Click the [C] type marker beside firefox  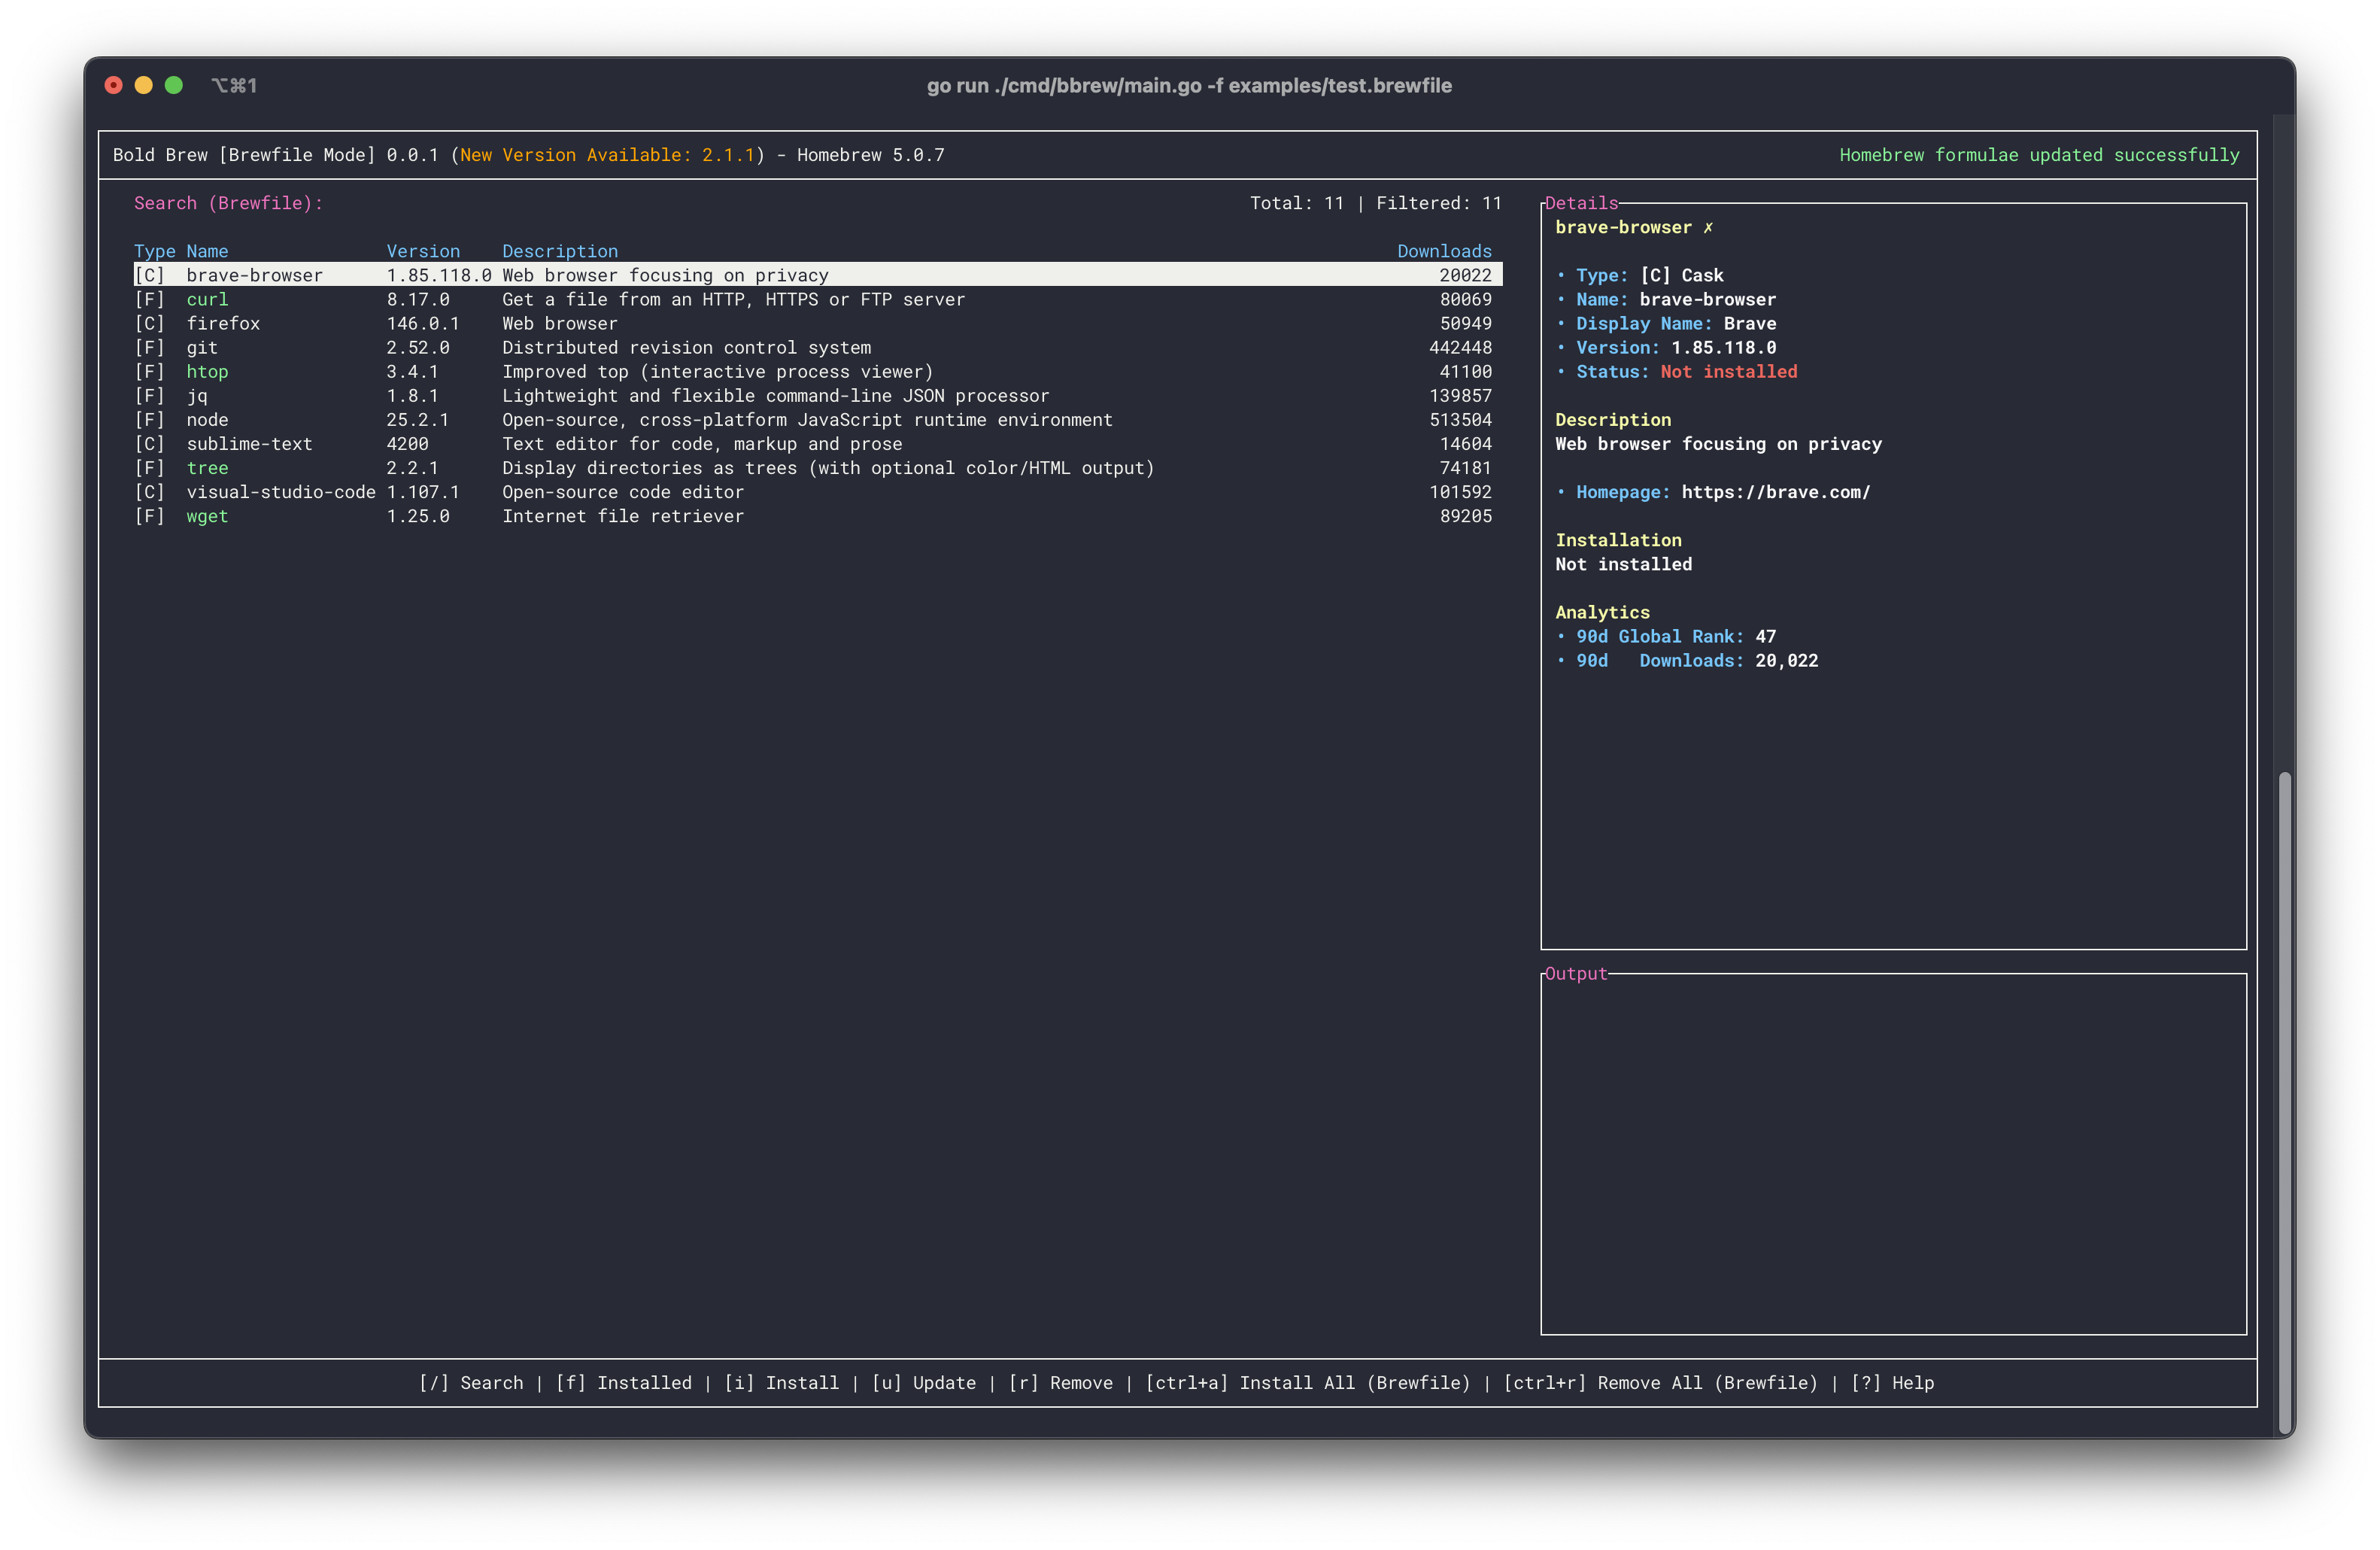[x=149, y=323]
